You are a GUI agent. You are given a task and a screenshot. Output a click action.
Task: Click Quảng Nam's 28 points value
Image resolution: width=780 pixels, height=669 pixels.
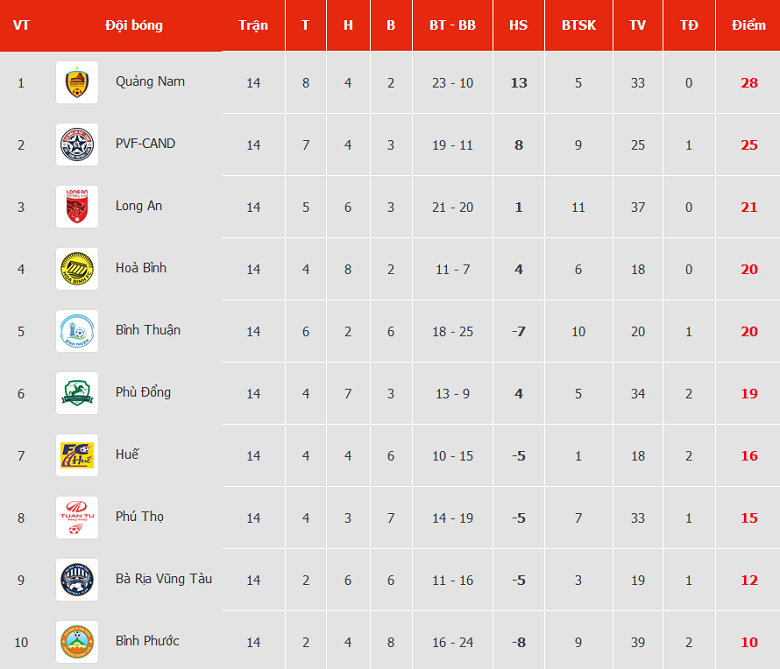tap(749, 83)
